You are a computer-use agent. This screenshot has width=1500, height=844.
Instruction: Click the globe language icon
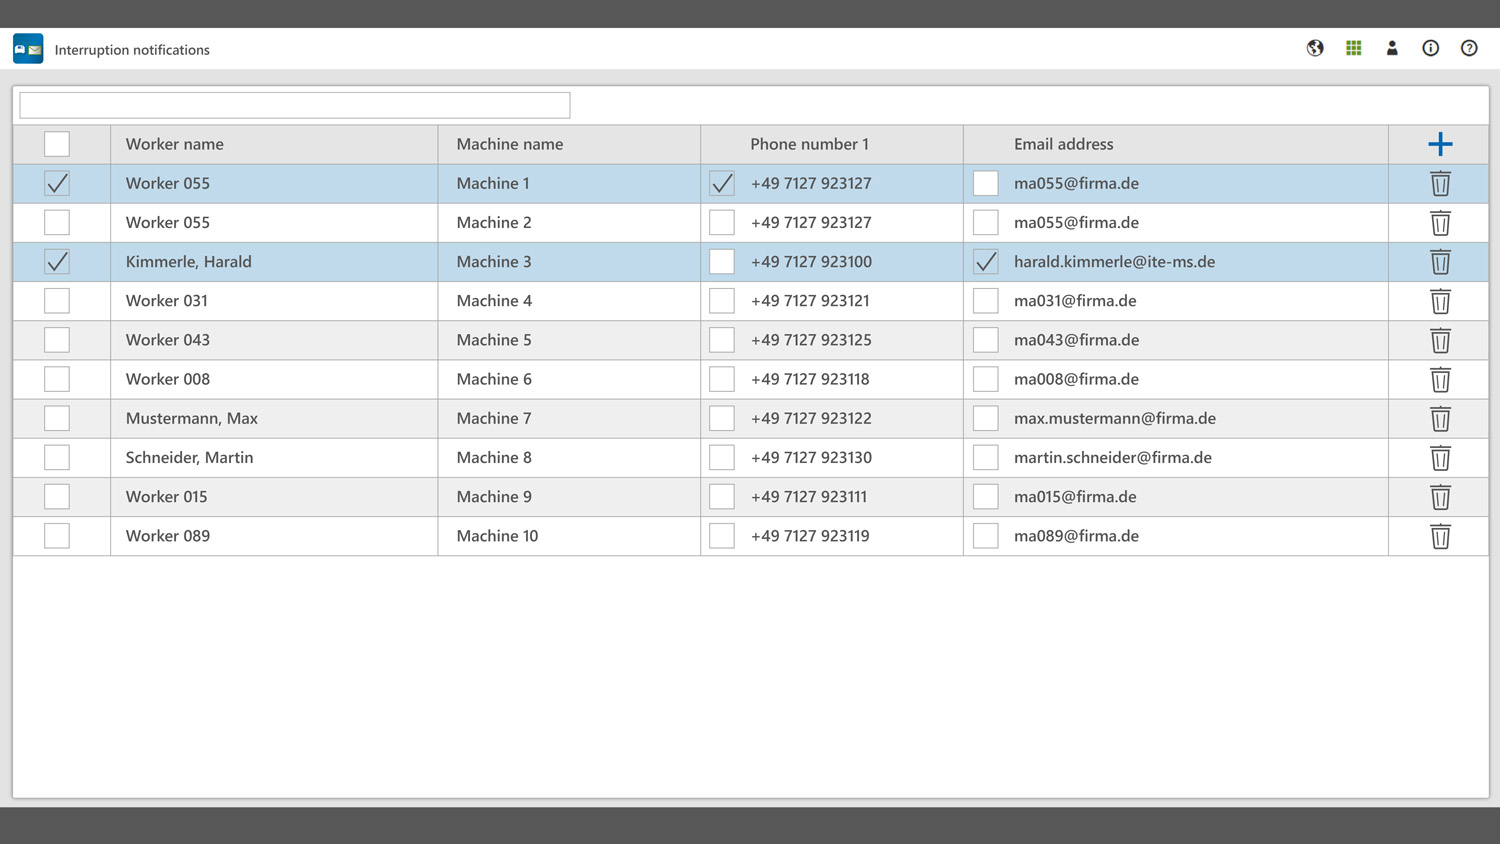point(1315,48)
